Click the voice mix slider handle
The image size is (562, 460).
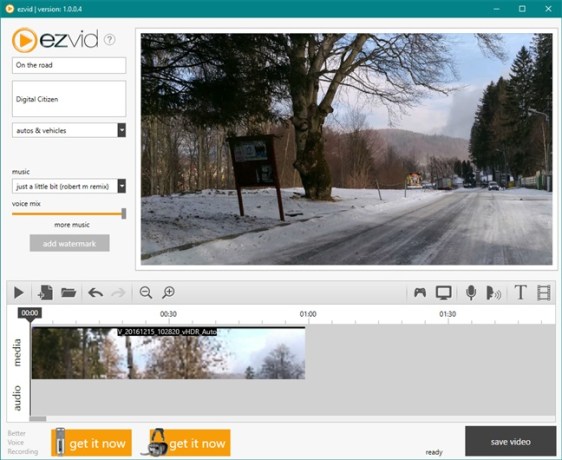point(124,213)
